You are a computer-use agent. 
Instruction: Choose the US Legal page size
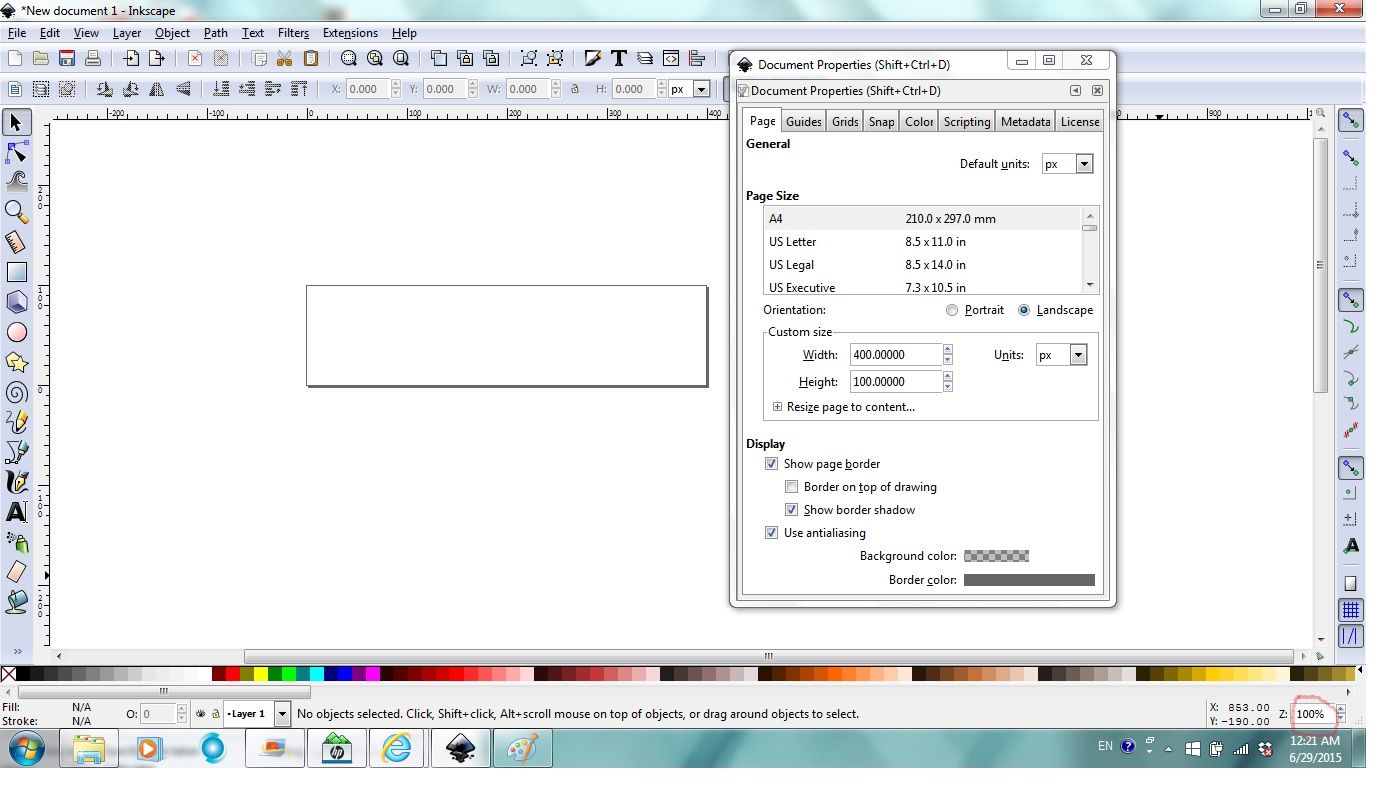tap(924, 265)
